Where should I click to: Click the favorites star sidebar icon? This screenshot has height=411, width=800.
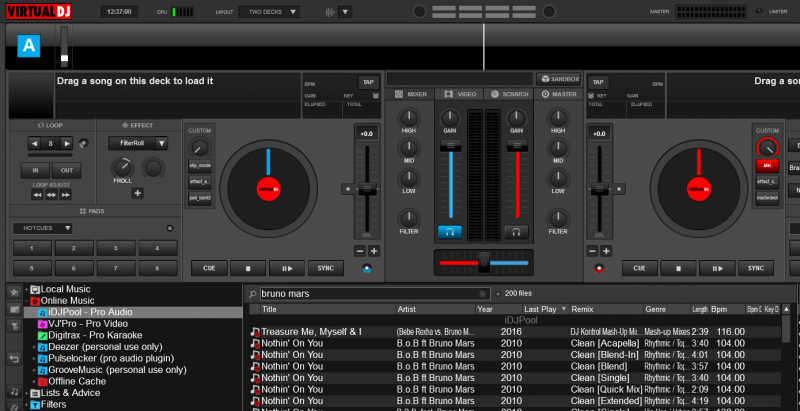point(14,292)
